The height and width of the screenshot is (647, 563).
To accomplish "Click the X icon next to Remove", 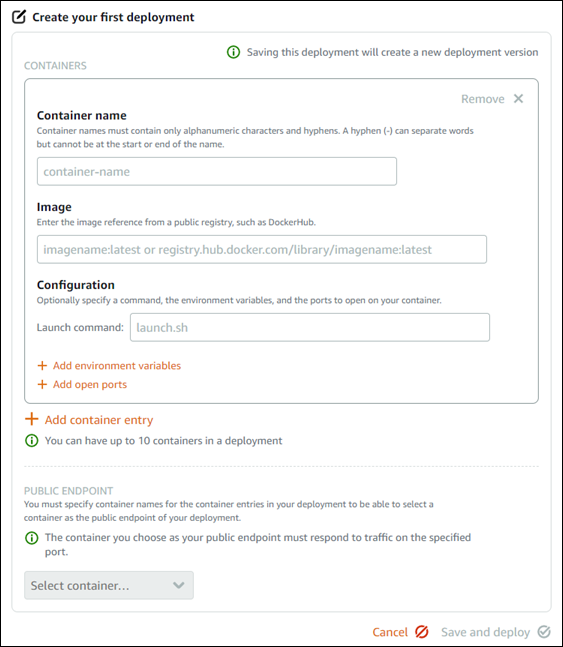I will [x=518, y=99].
